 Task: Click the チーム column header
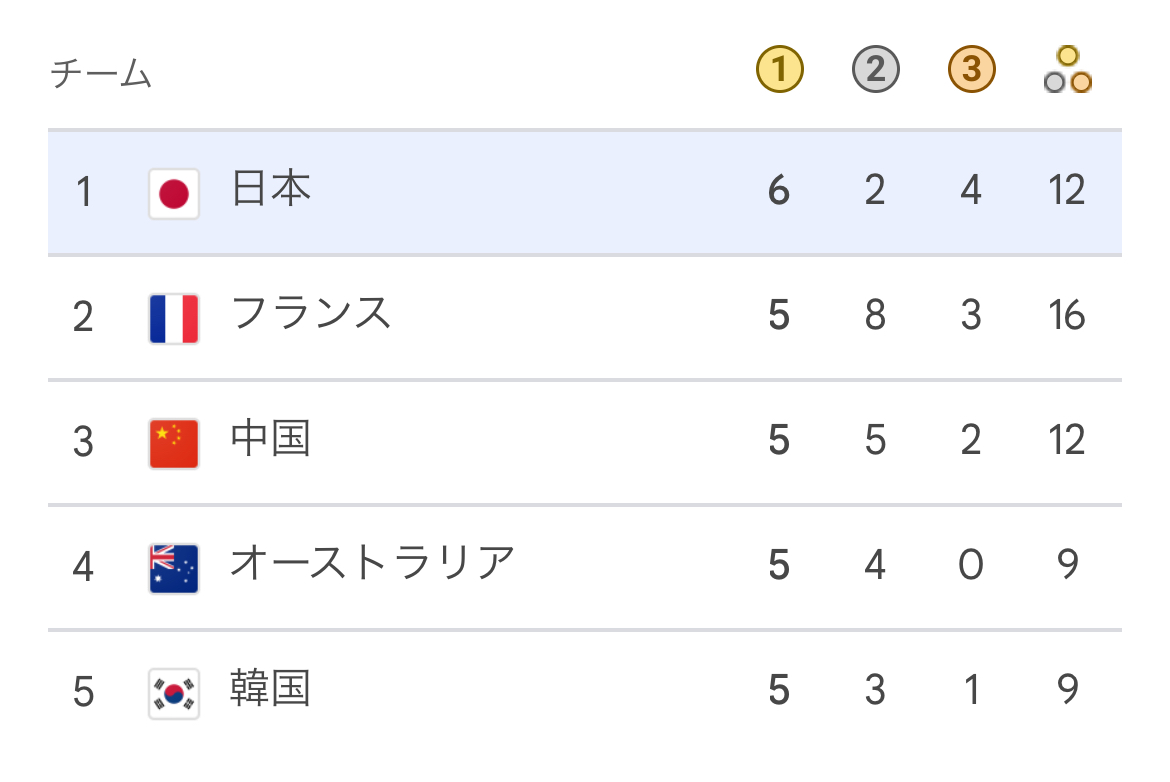(x=101, y=74)
